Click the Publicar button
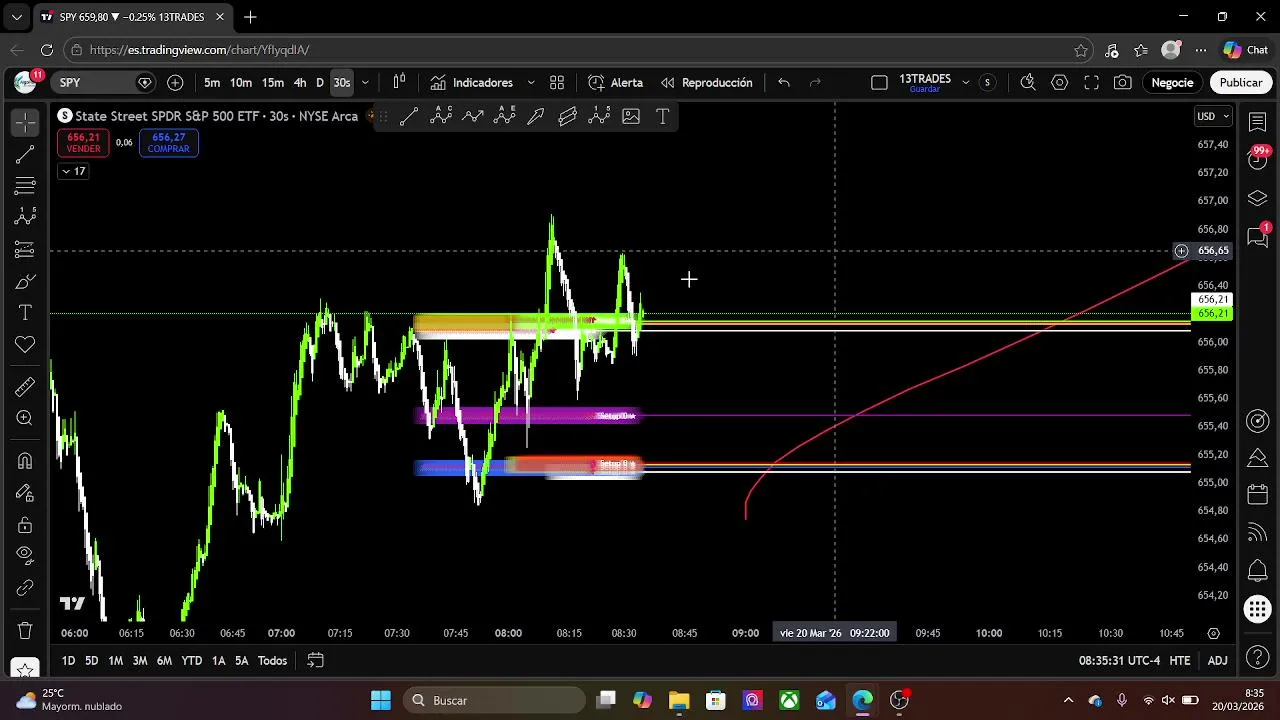Viewport: 1280px width, 720px height. tap(1241, 82)
